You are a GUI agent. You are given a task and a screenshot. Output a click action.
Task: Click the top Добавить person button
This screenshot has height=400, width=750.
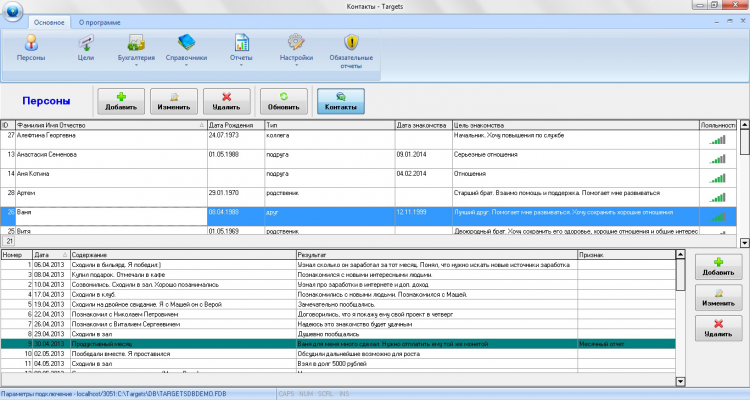(x=121, y=101)
